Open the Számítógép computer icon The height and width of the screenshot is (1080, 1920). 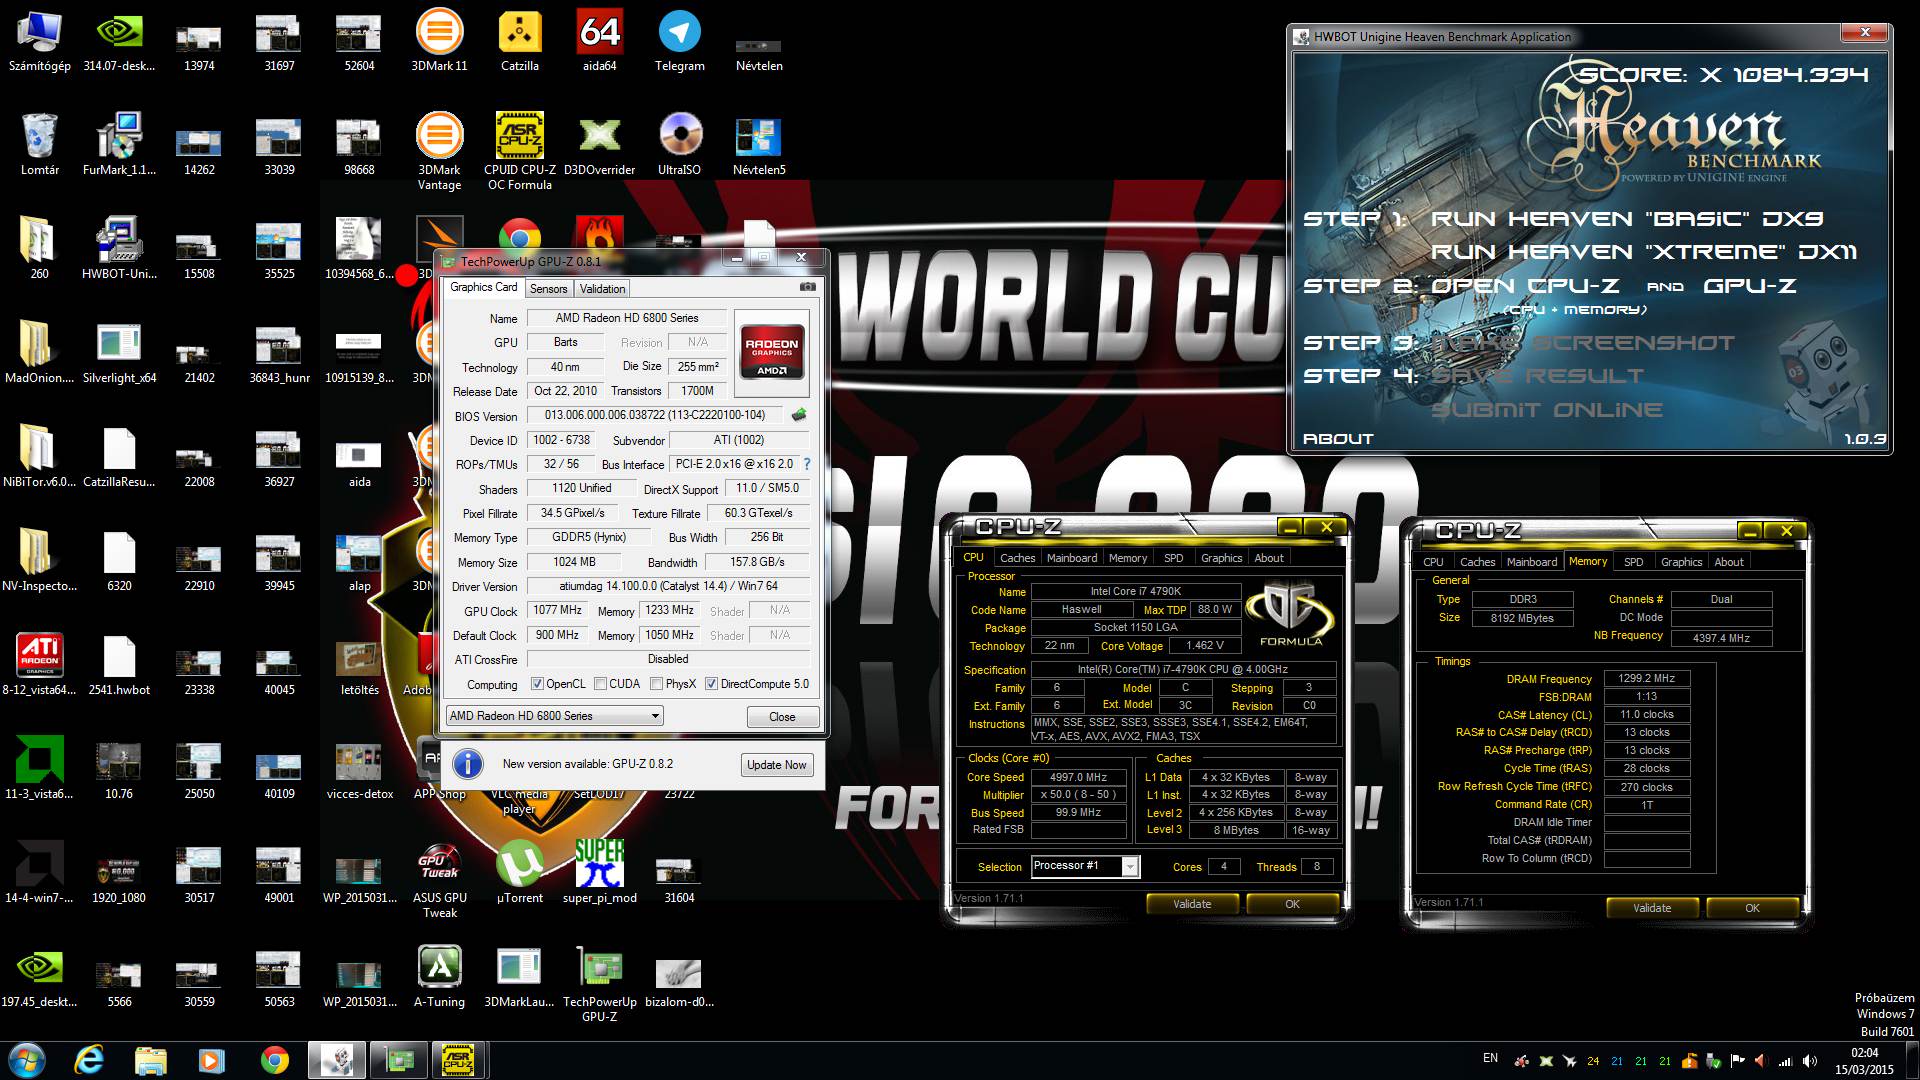[39, 40]
